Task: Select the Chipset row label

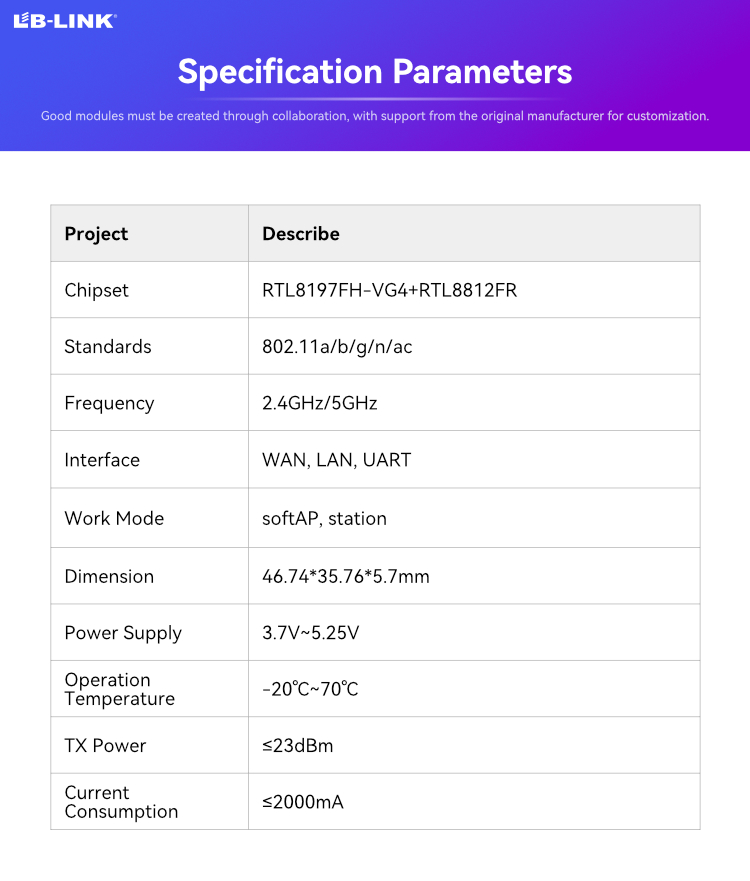Action: click(x=96, y=290)
